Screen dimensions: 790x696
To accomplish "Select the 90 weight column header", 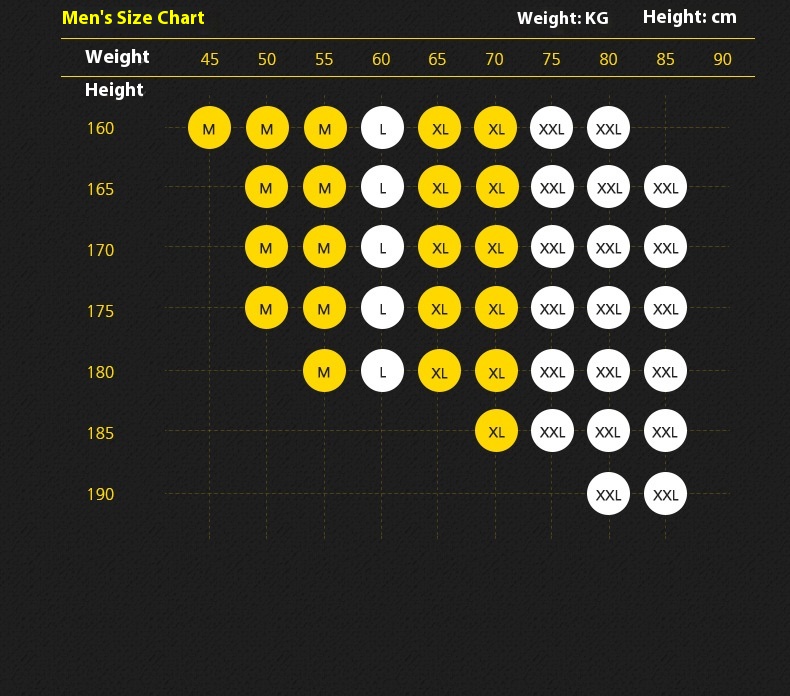I will tap(722, 59).
